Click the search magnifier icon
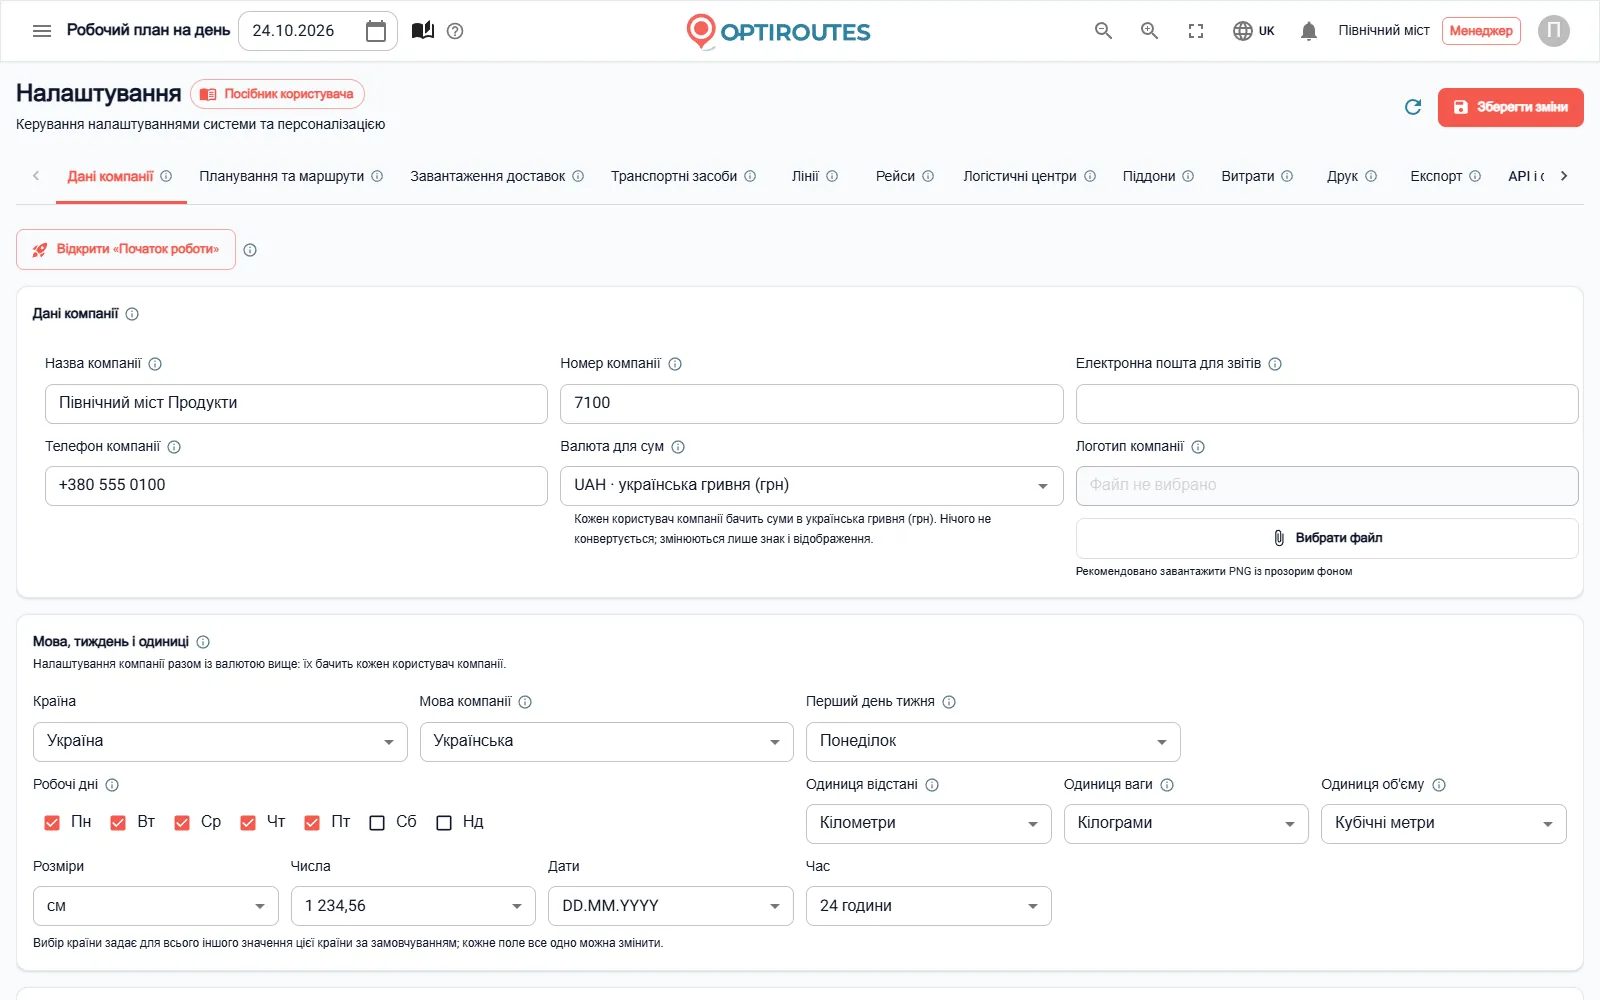This screenshot has height=1000, width=1600. coord(1103,31)
